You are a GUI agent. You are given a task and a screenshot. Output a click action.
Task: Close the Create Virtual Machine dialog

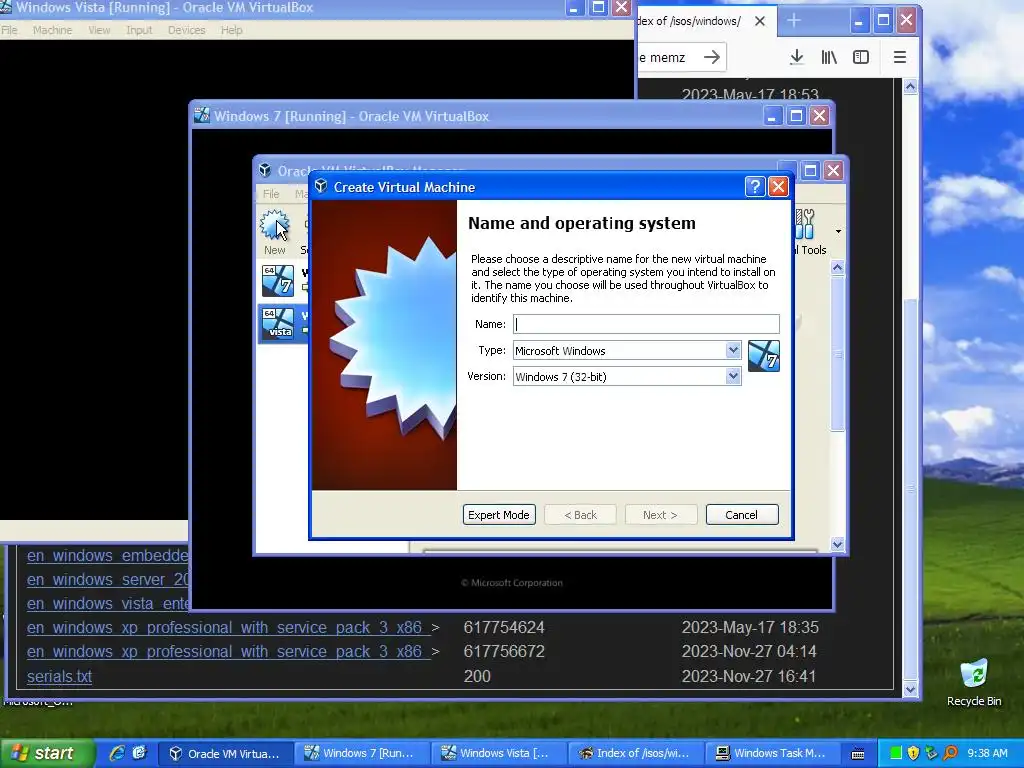pyautogui.click(x=778, y=187)
